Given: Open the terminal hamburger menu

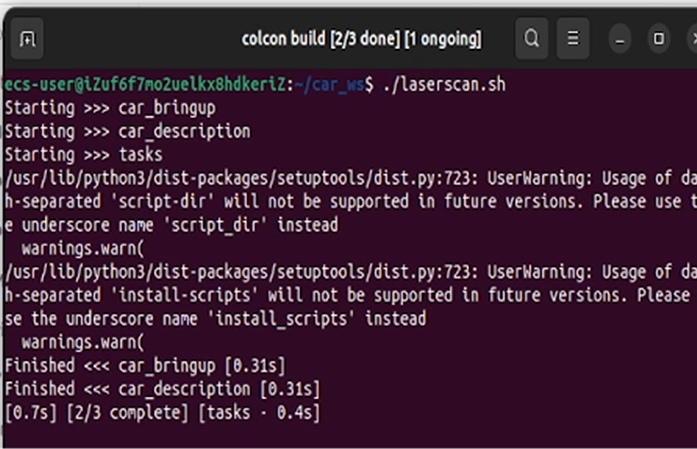Looking at the screenshot, I should tap(573, 39).
